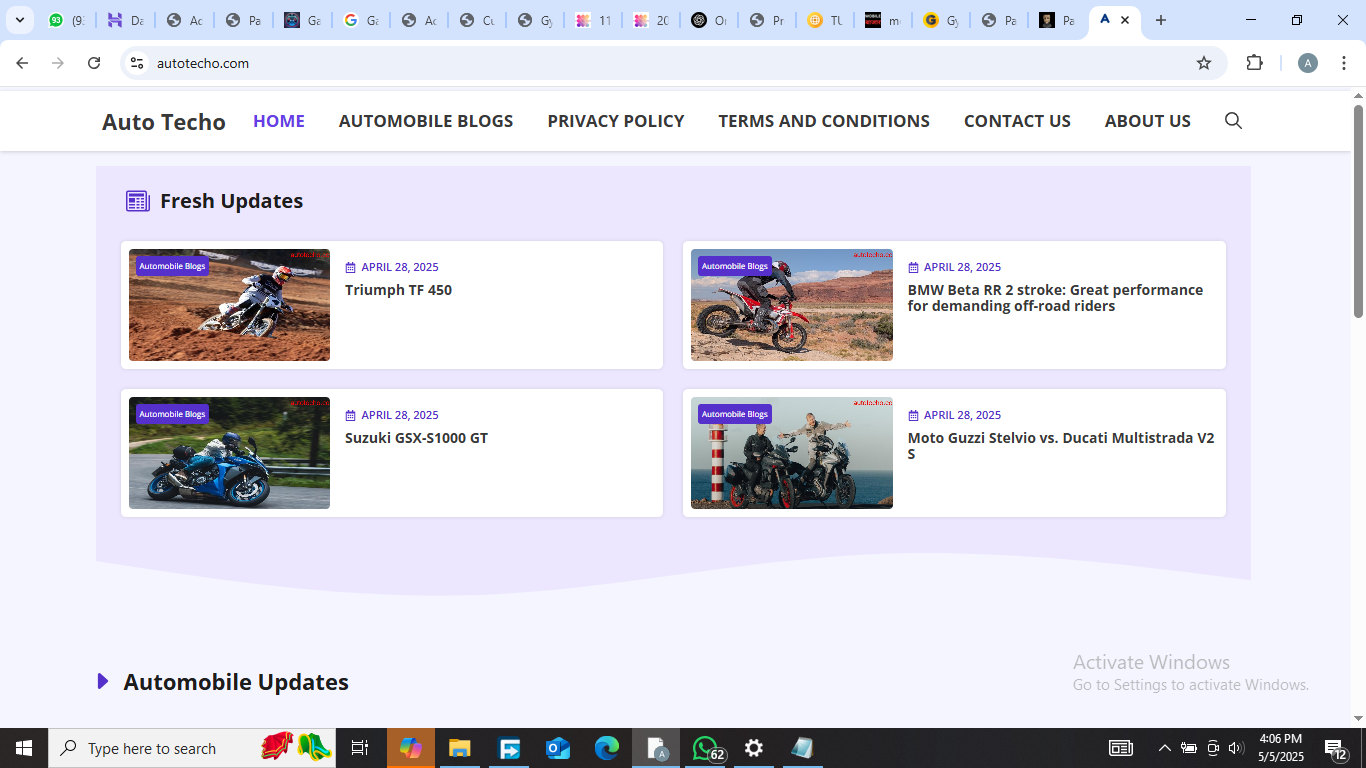Open the battery status tray icon
Screen dimensions: 1366x768
(x=1189, y=748)
